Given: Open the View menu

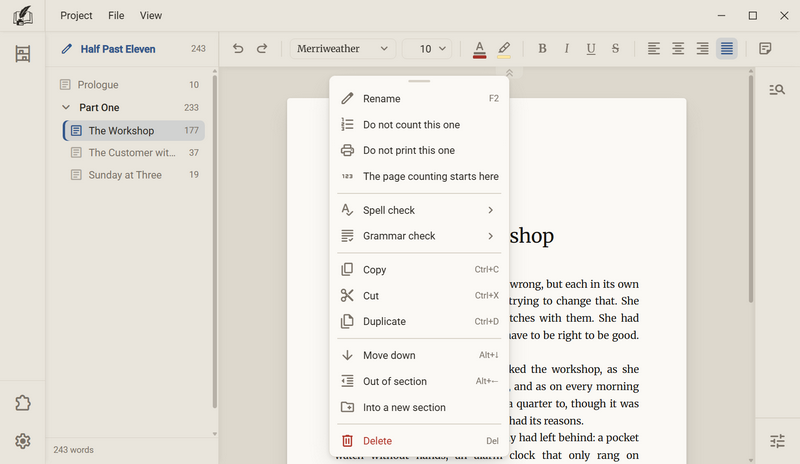Looking at the screenshot, I should (151, 16).
